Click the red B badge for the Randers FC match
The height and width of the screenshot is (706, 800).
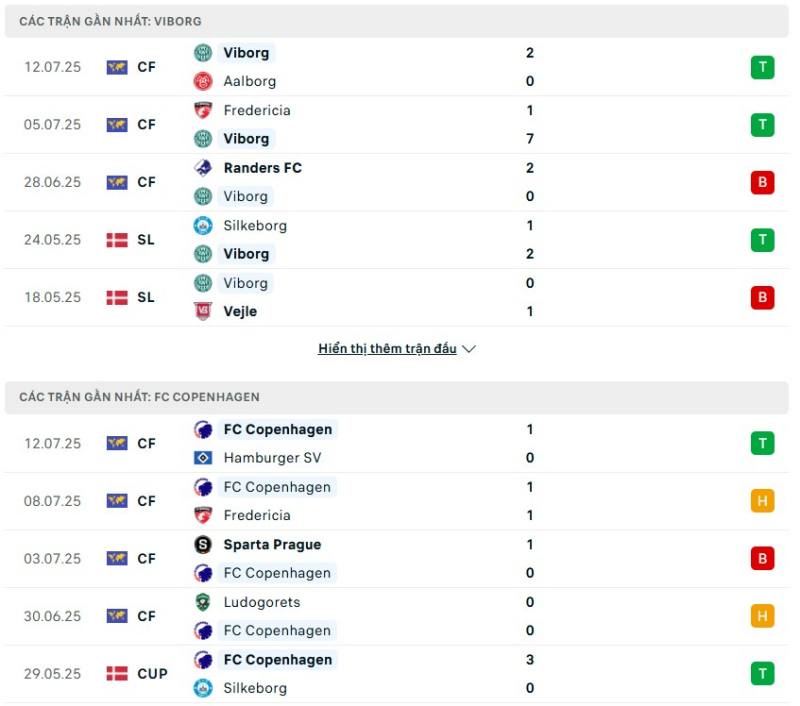pyautogui.click(x=762, y=182)
